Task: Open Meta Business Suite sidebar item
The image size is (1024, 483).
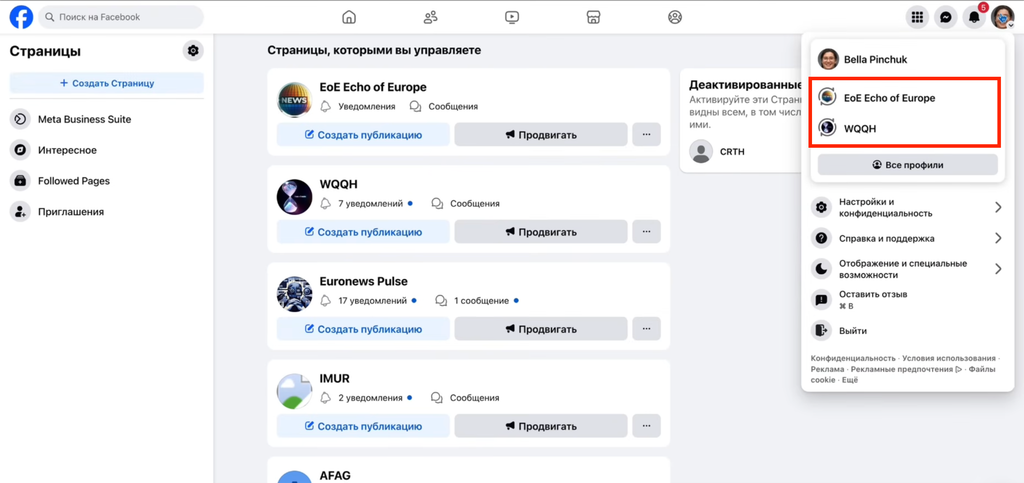Action: click(106, 119)
